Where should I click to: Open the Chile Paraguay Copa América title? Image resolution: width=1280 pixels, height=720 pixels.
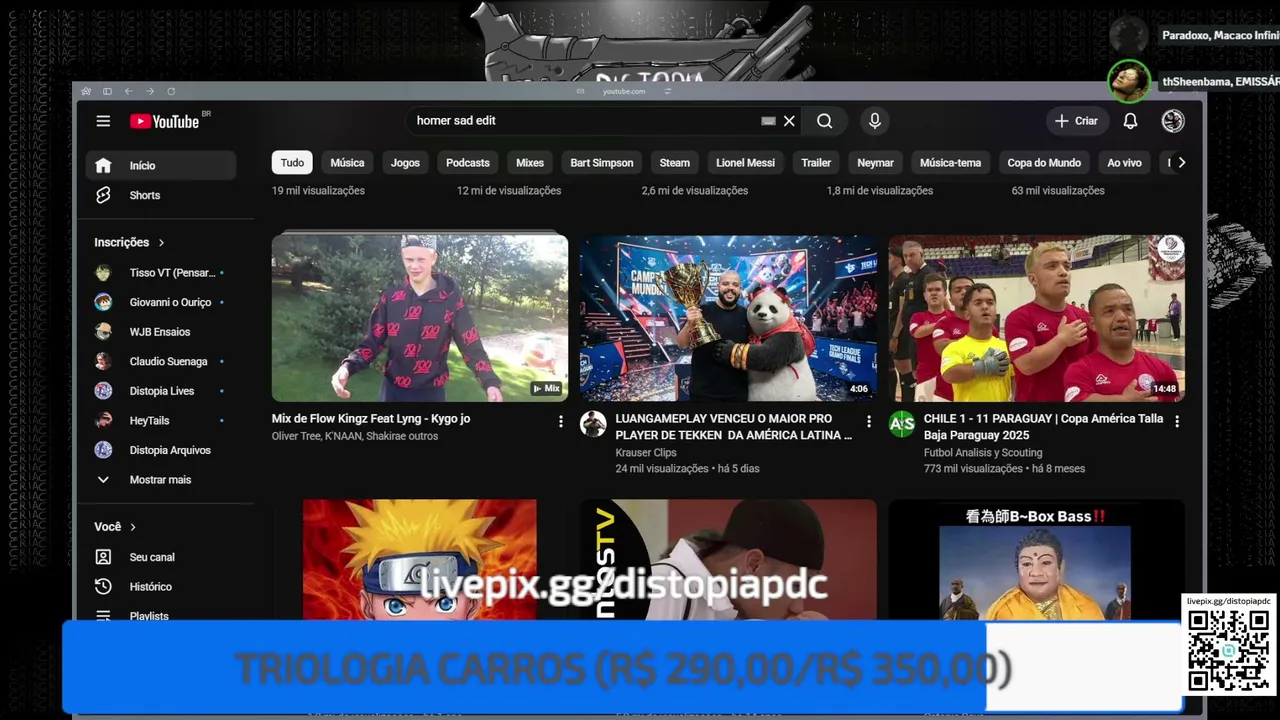(1043, 427)
